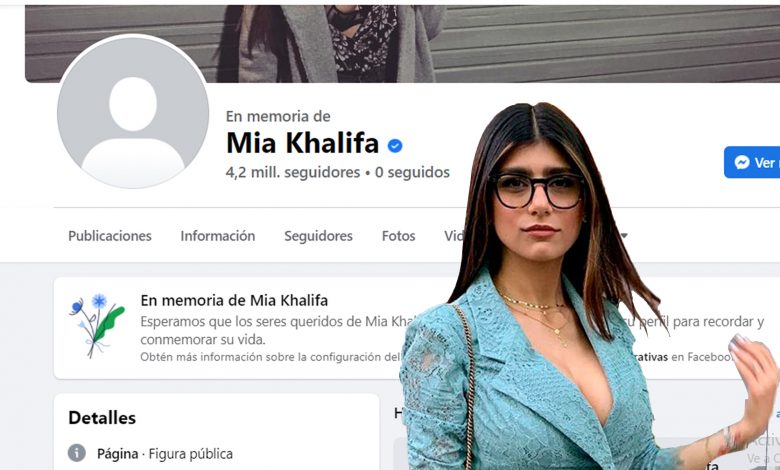Image resolution: width=780 pixels, height=470 pixels.
Task: Open the Información tab
Action: [x=217, y=236]
